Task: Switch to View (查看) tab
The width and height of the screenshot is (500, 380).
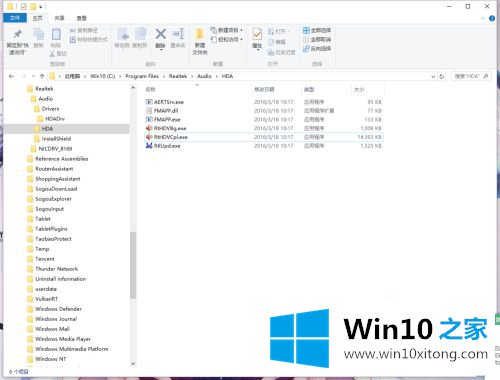Action: coord(82,18)
